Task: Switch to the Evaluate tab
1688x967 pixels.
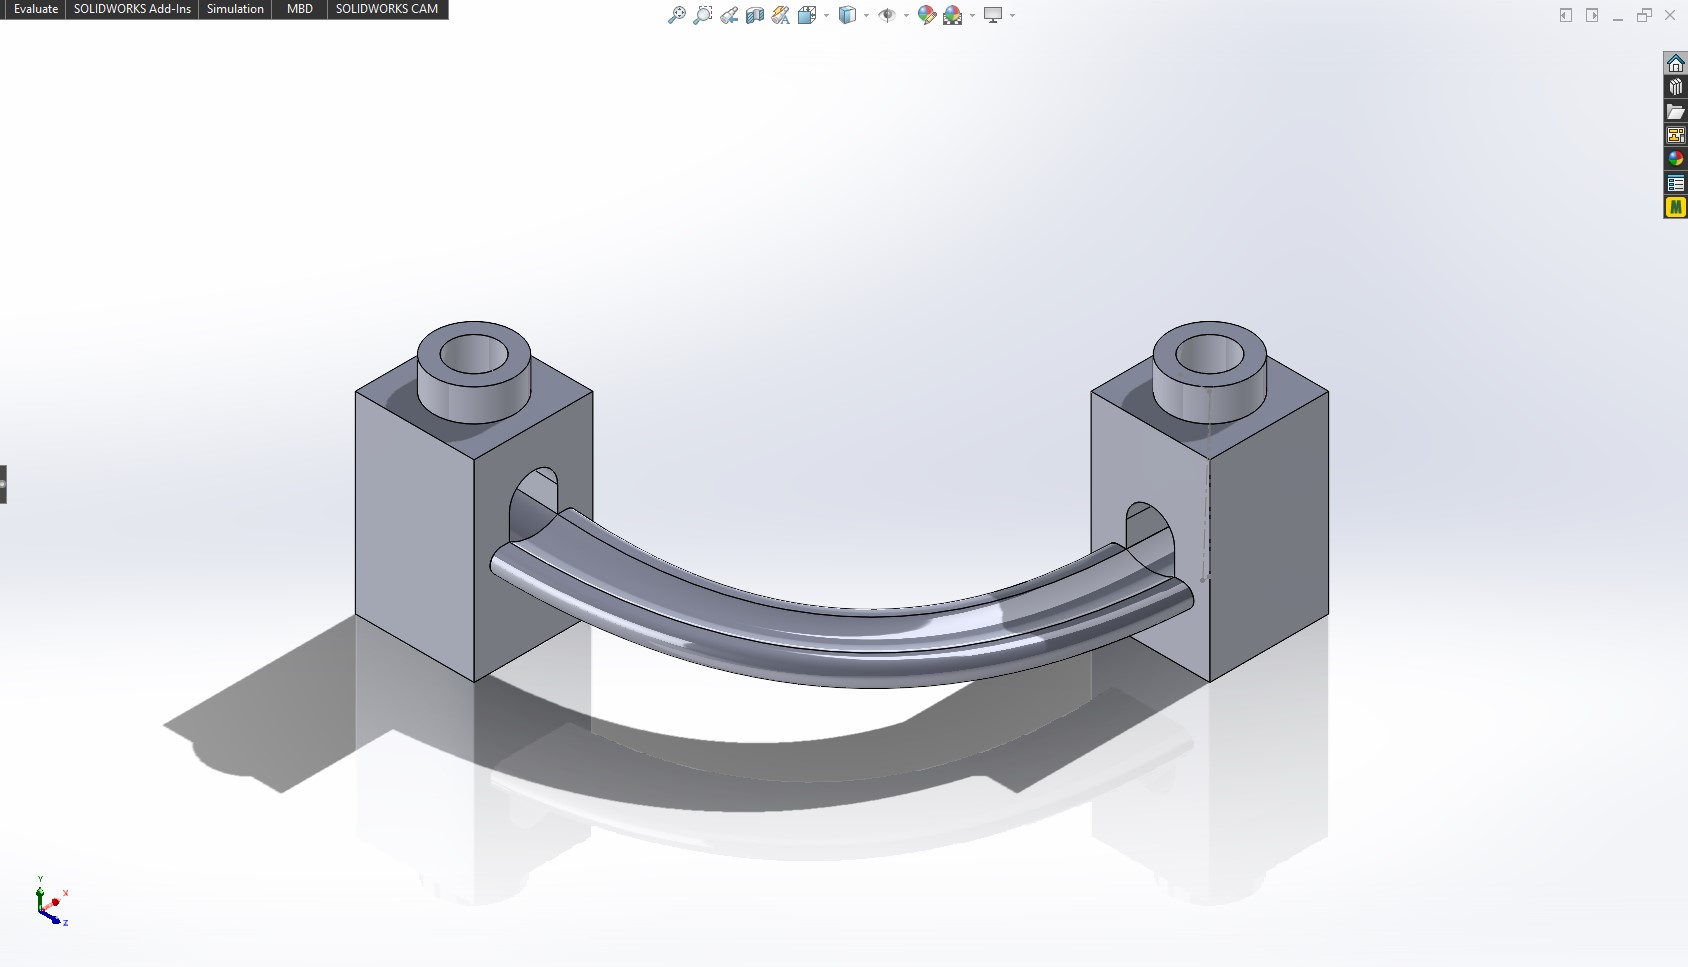Action: pos(36,9)
